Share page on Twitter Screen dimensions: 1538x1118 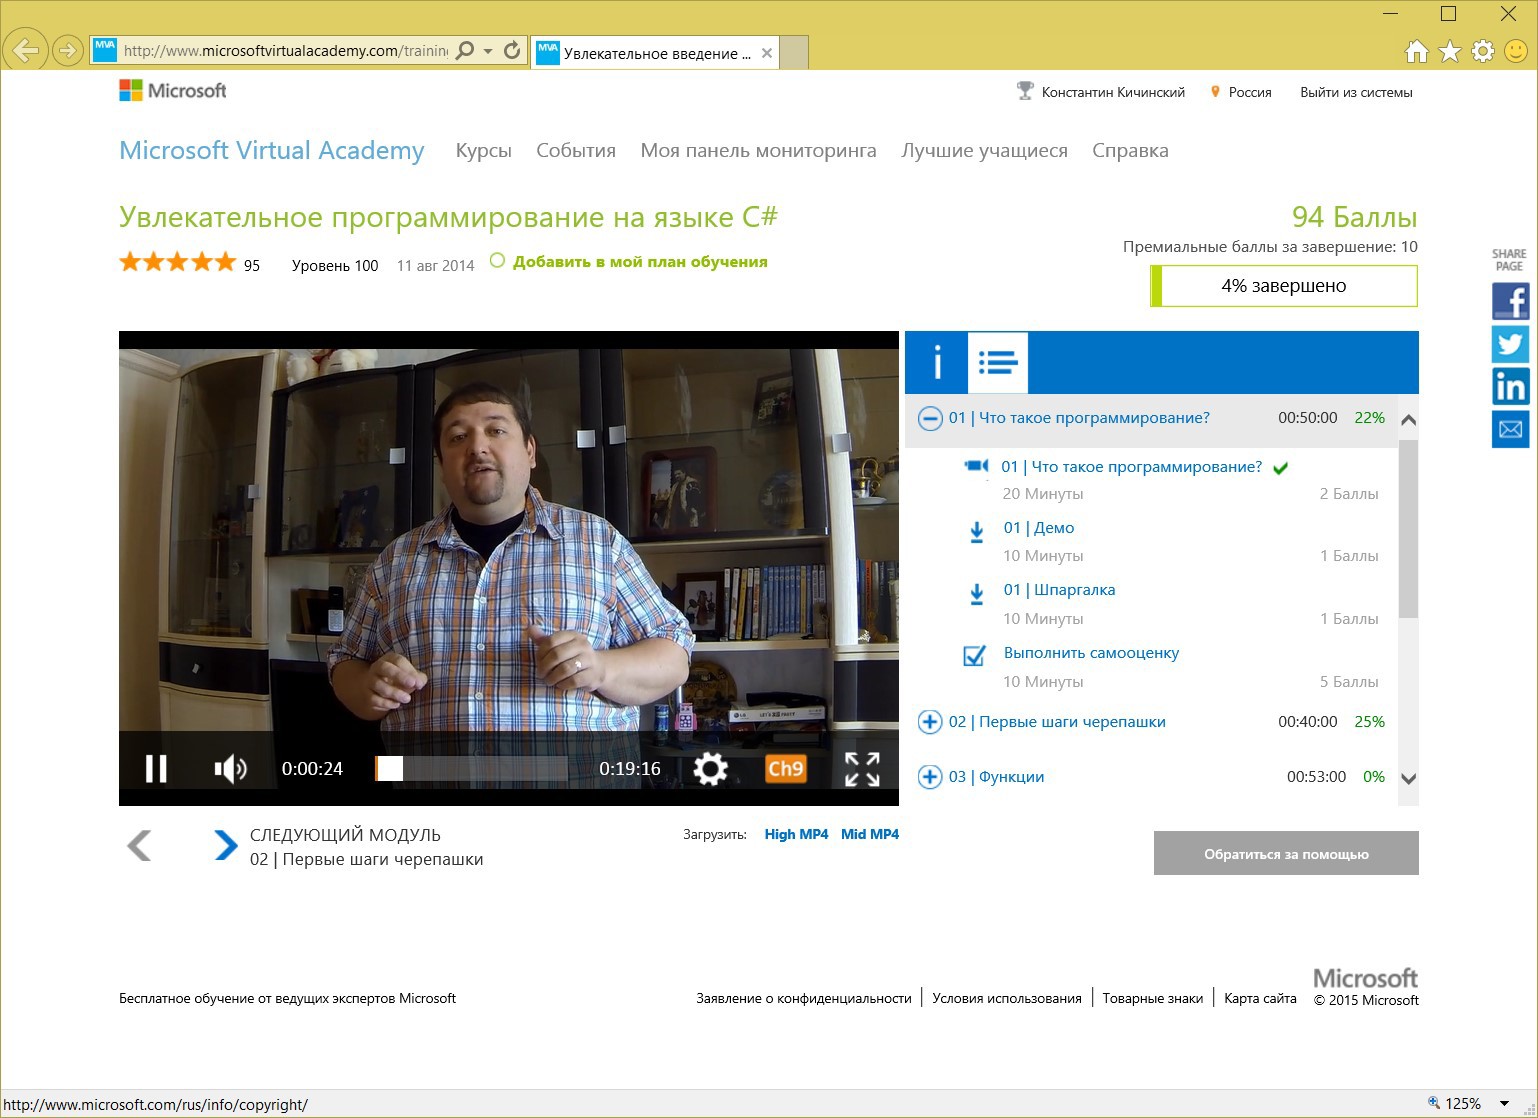[x=1510, y=344]
